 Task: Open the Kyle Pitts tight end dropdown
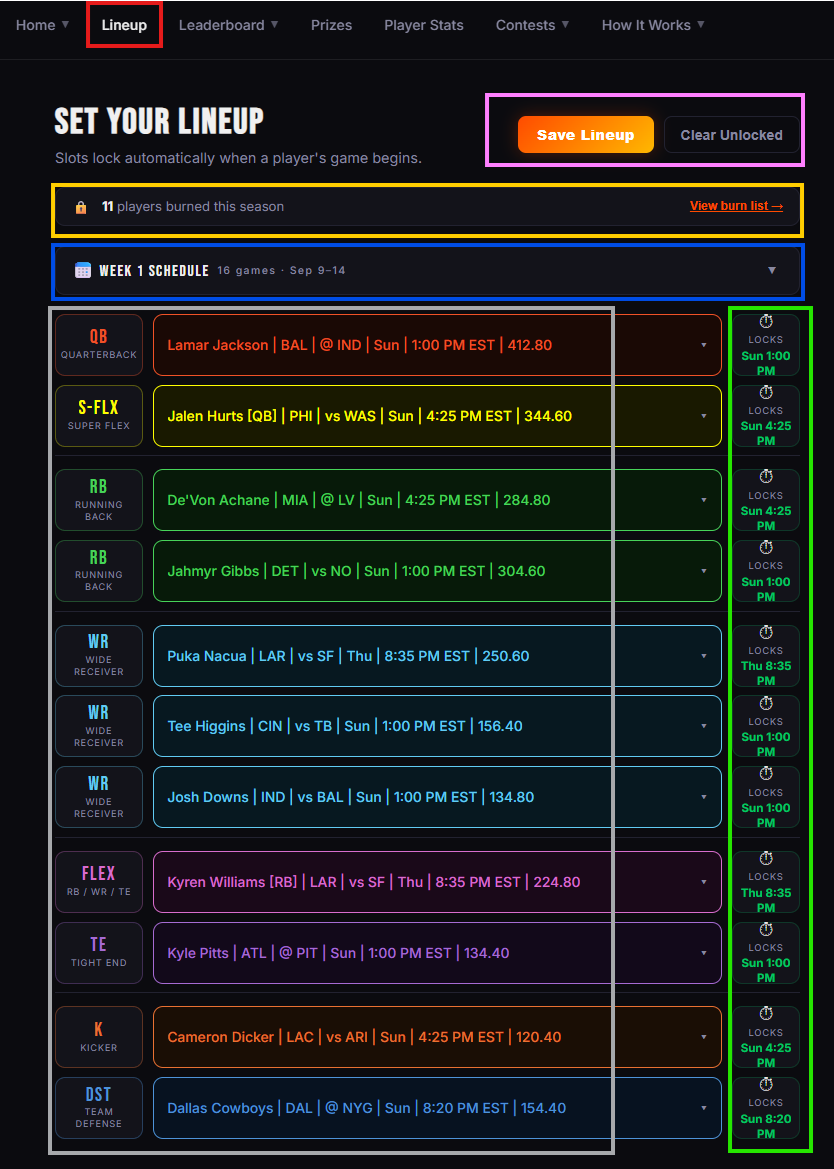[437, 953]
